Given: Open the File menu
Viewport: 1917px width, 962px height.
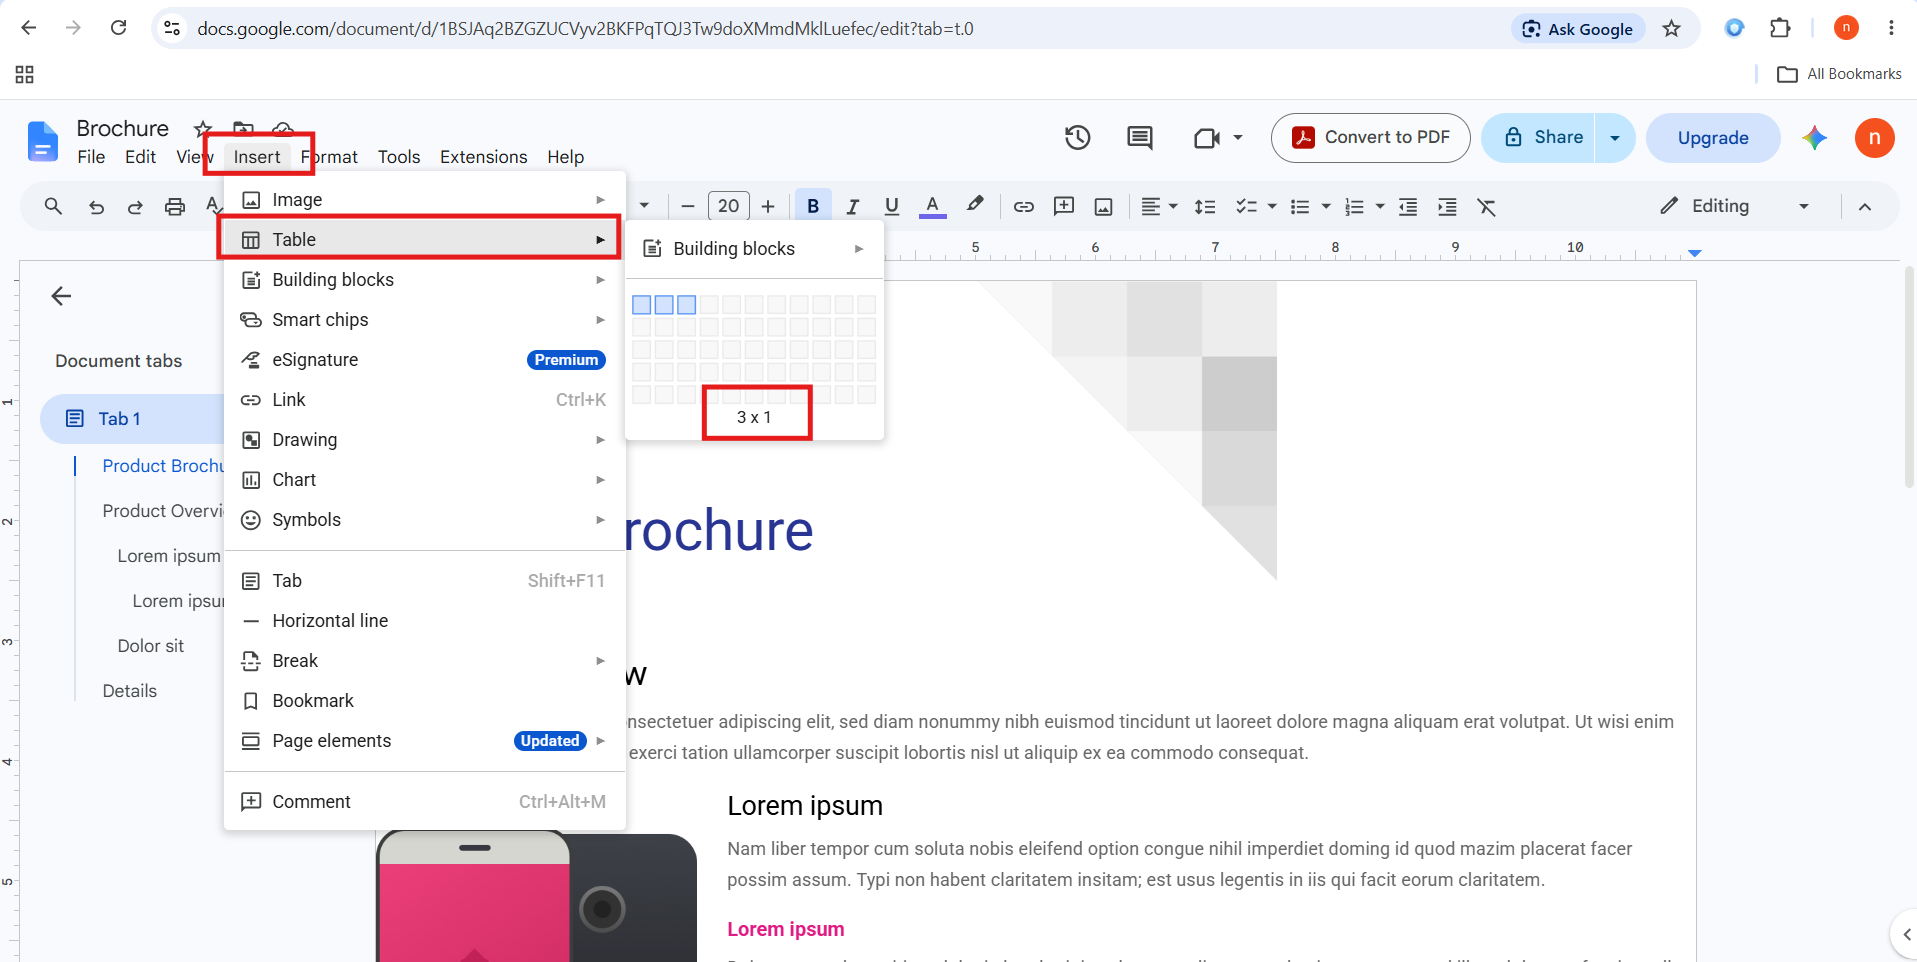Looking at the screenshot, I should pyautogui.click(x=91, y=157).
